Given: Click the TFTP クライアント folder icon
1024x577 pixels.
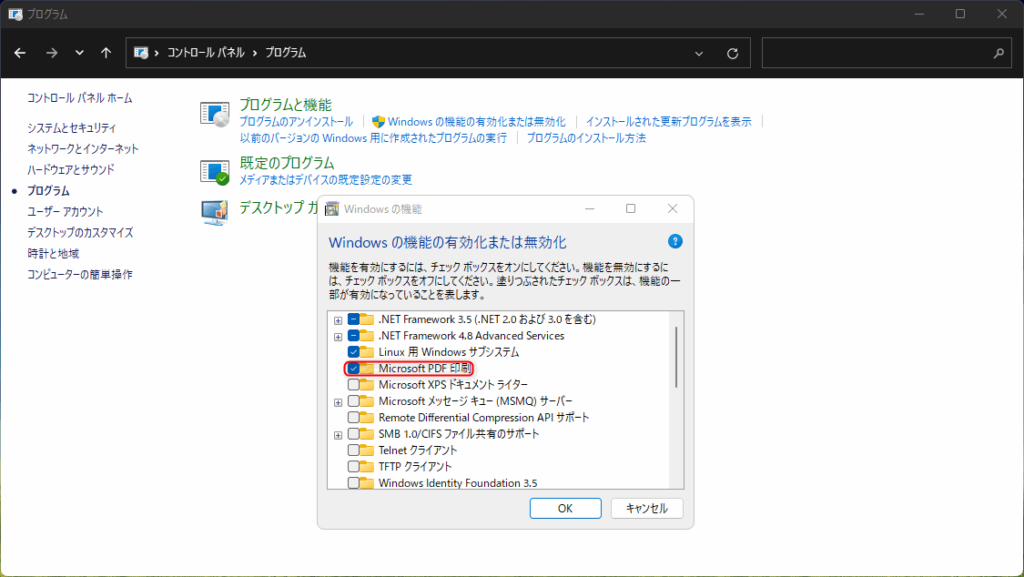Looking at the screenshot, I should (x=367, y=466).
